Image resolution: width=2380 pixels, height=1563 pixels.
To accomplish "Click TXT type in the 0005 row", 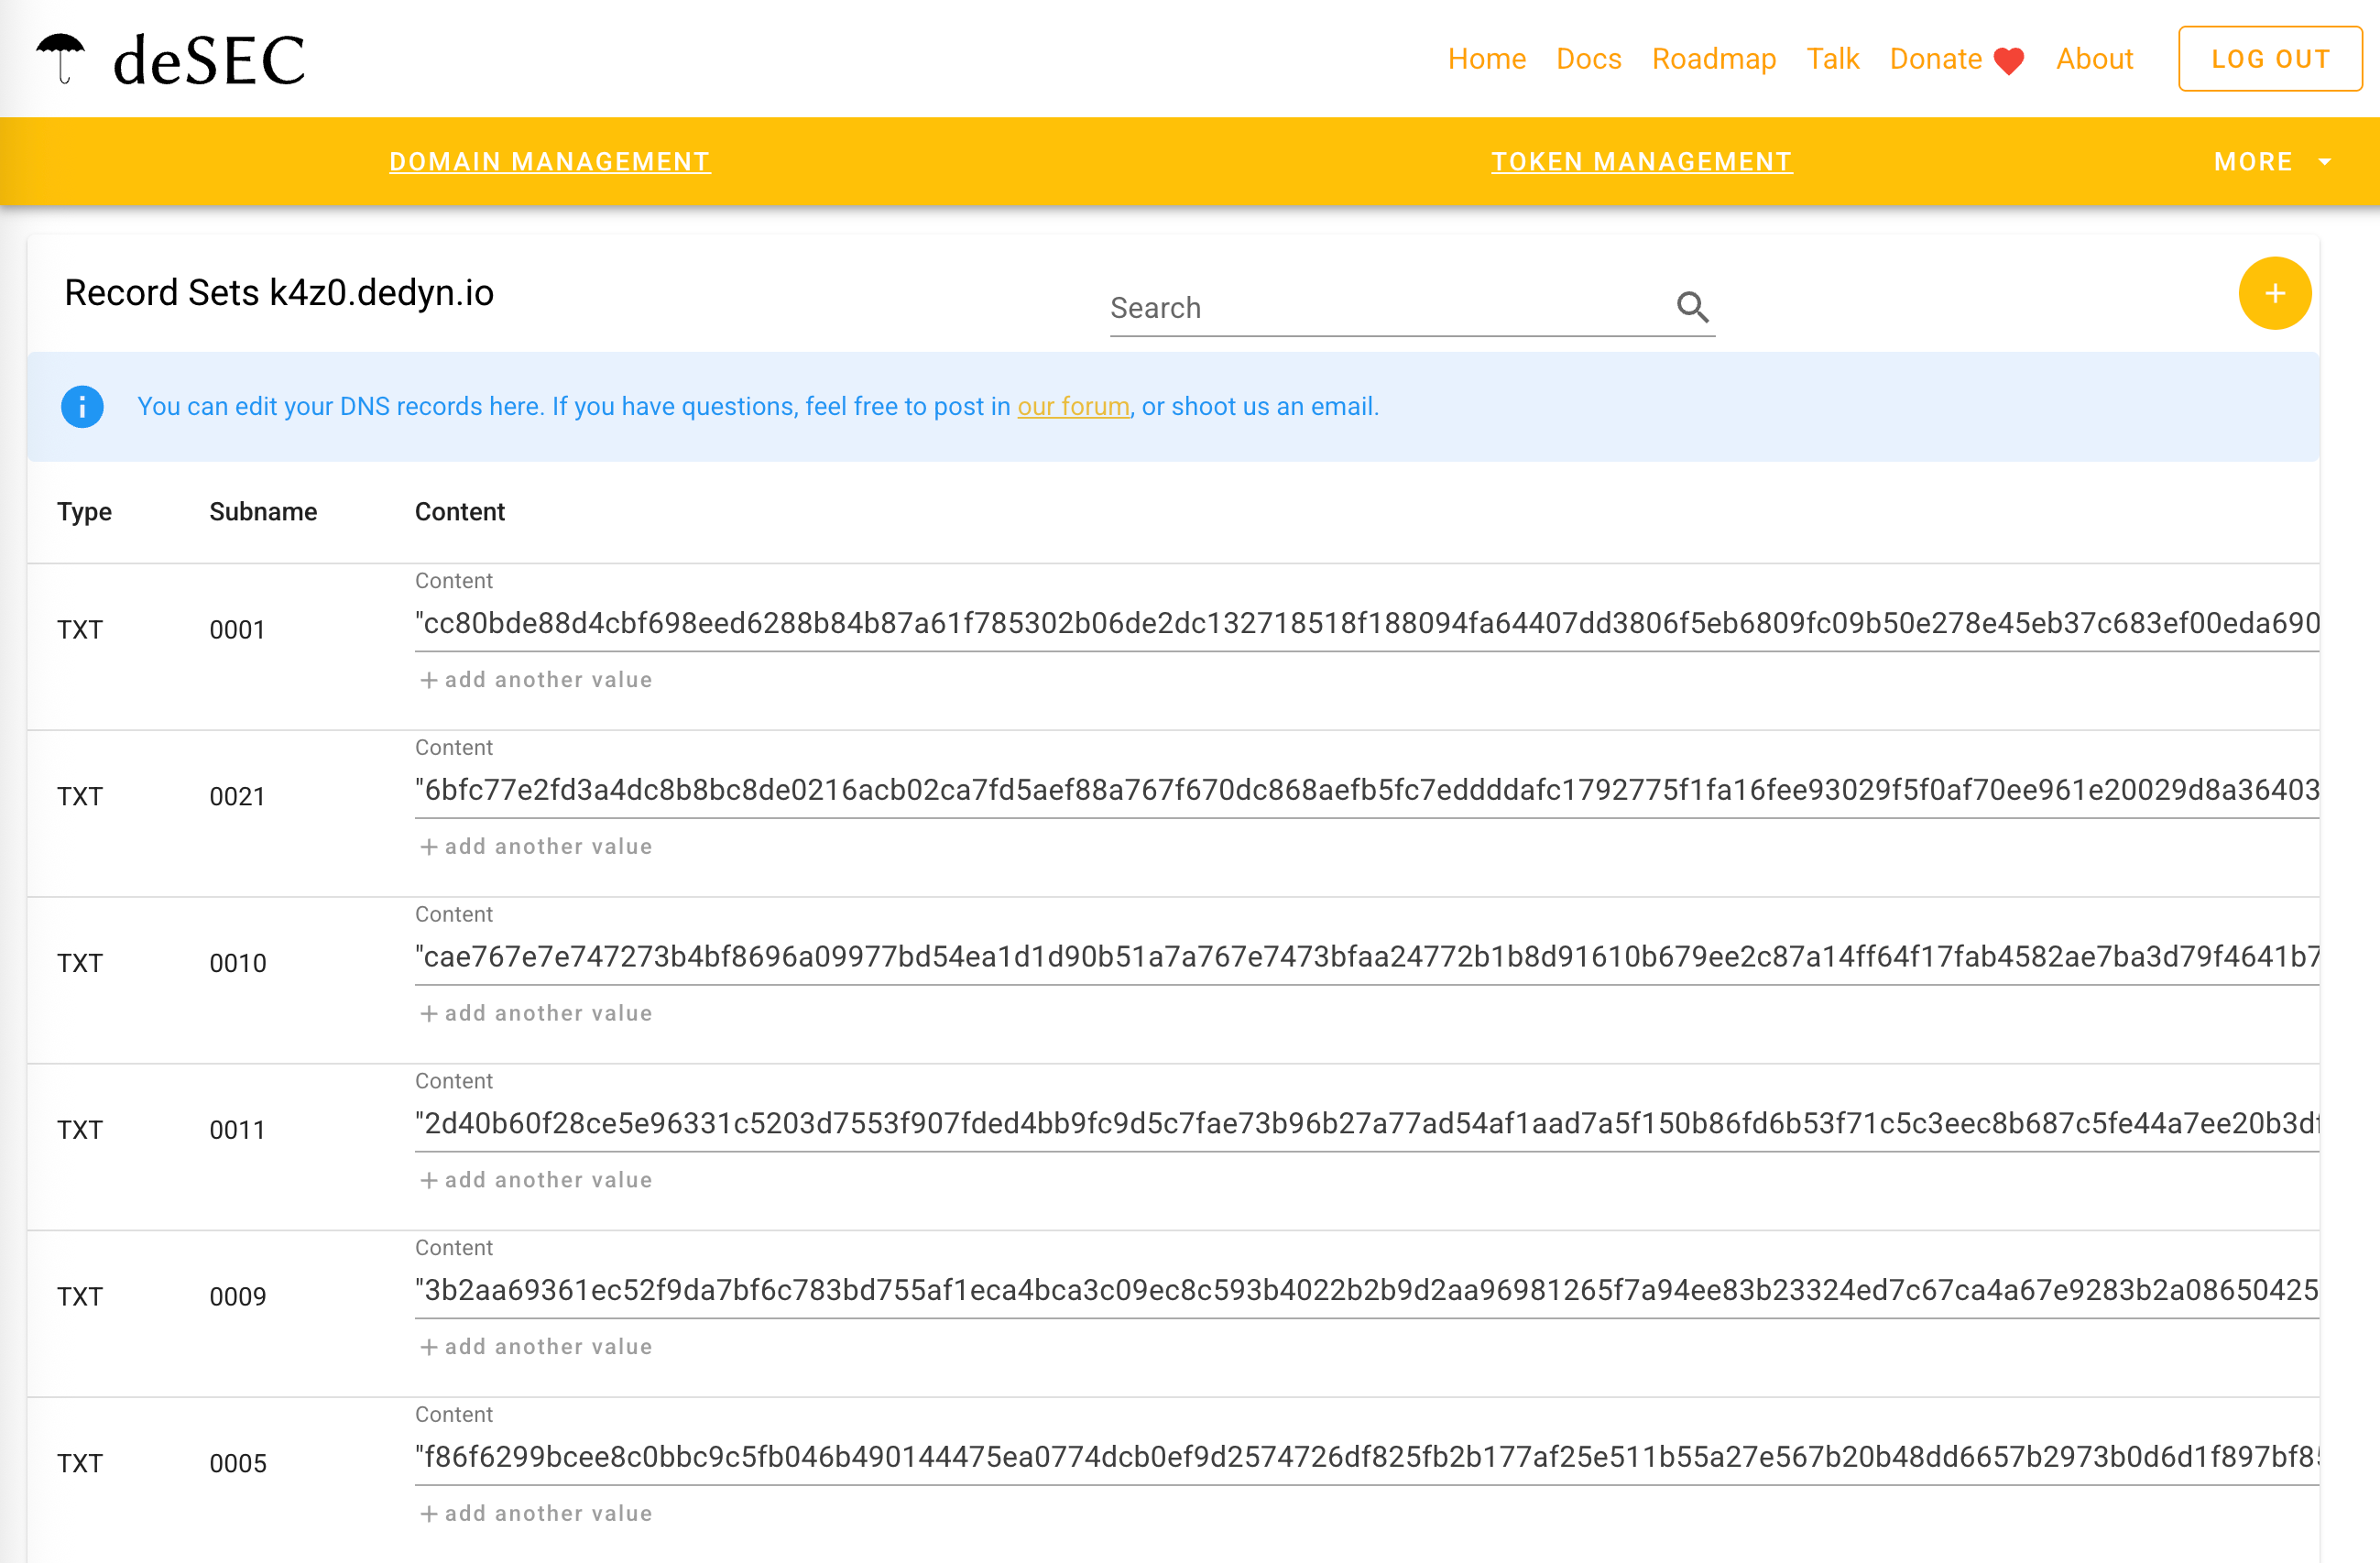I will point(80,1464).
